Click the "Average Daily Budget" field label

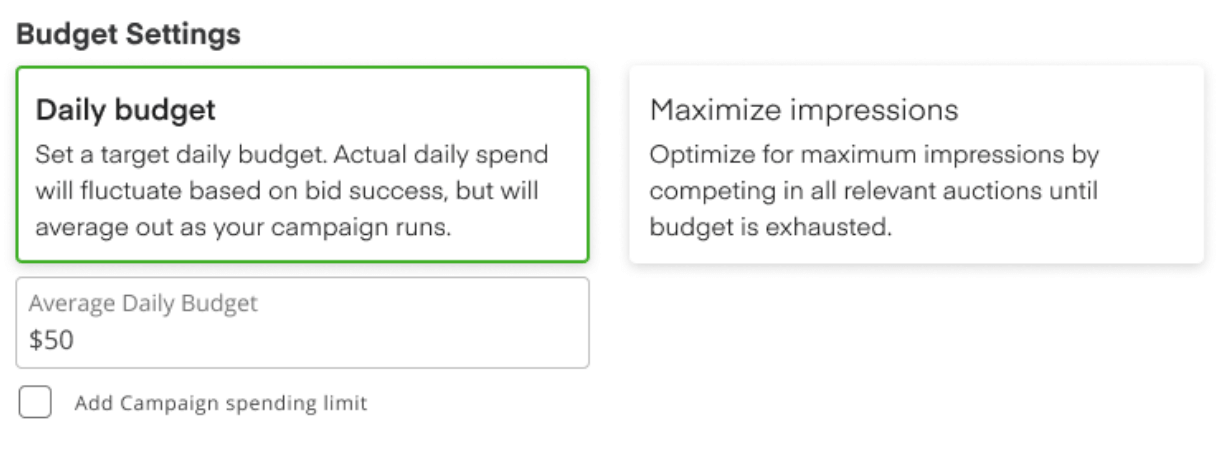pyautogui.click(x=143, y=303)
